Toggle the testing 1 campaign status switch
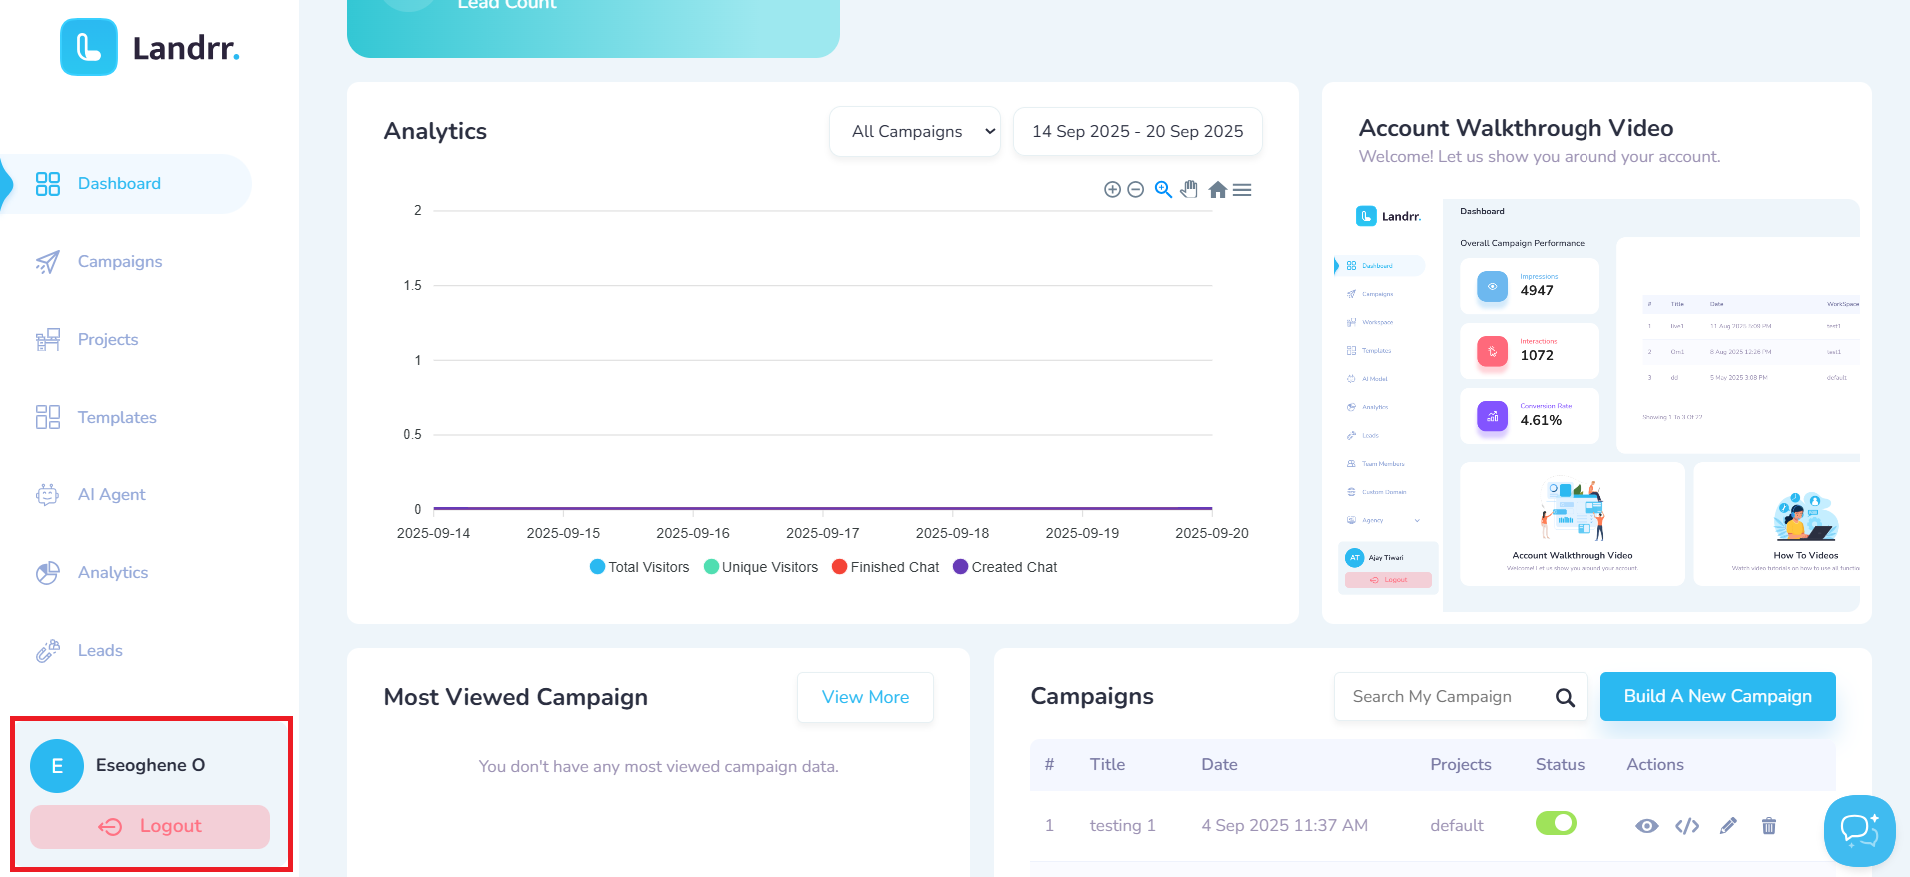The height and width of the screenshot is (877, 1910). [x=1556, y=823]
